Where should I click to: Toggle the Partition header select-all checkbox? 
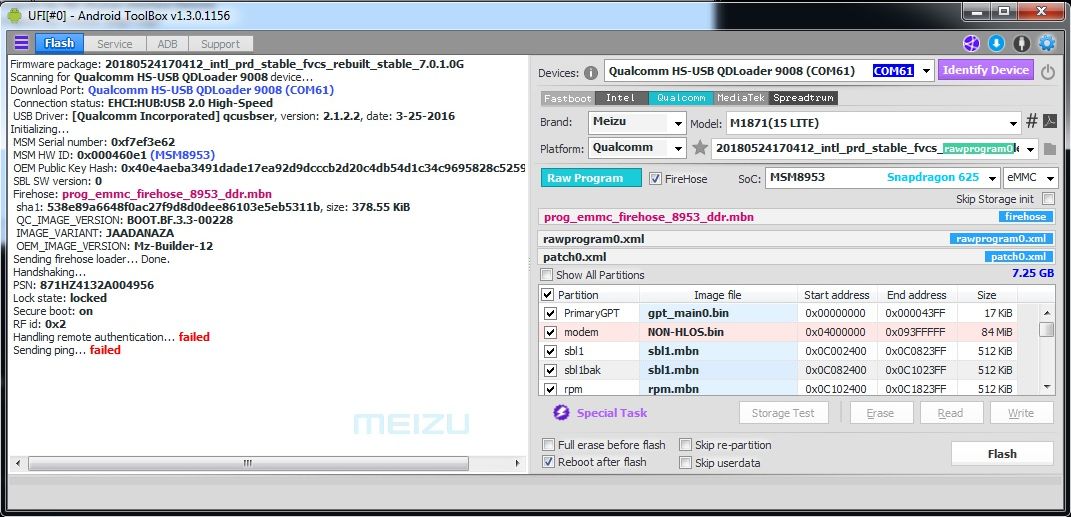click(x=547, y=295)
